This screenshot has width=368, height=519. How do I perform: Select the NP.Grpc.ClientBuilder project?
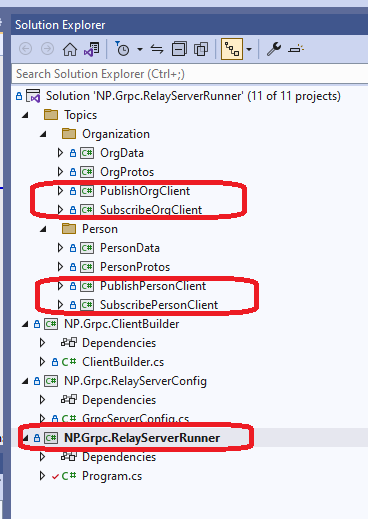pos(121,324)
